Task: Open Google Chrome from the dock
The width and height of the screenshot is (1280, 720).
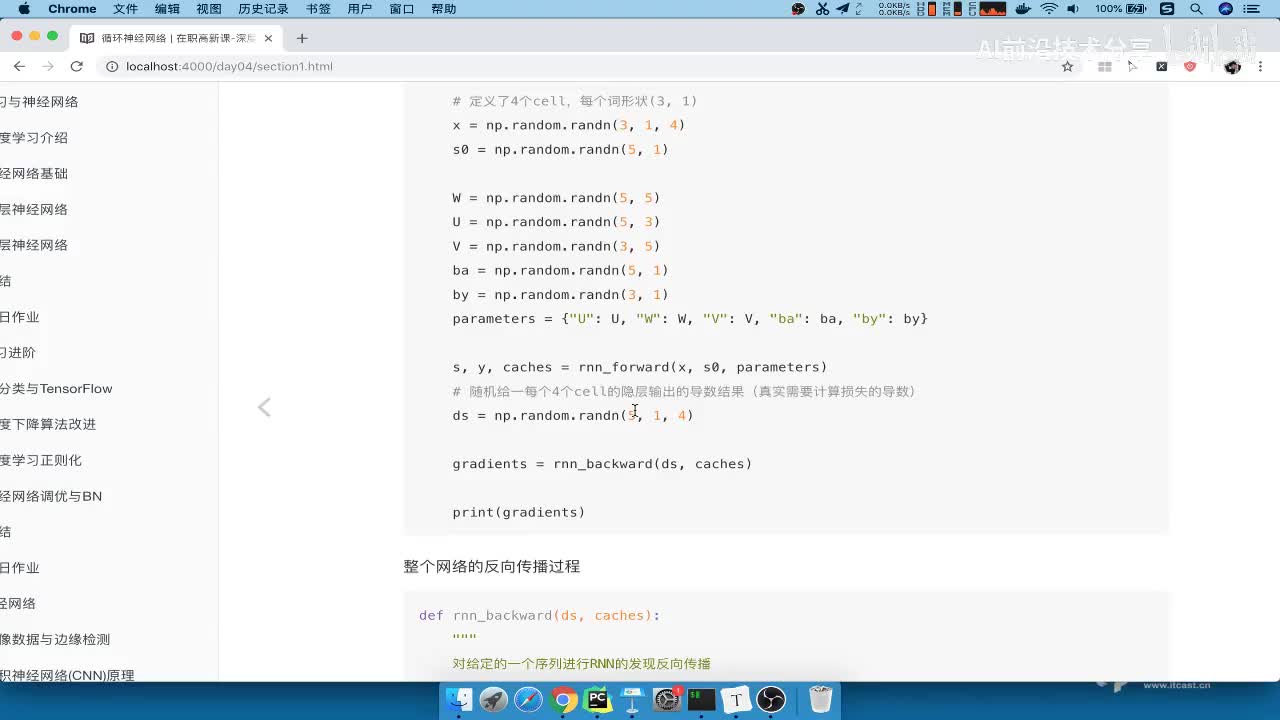Action: point(564,699)
